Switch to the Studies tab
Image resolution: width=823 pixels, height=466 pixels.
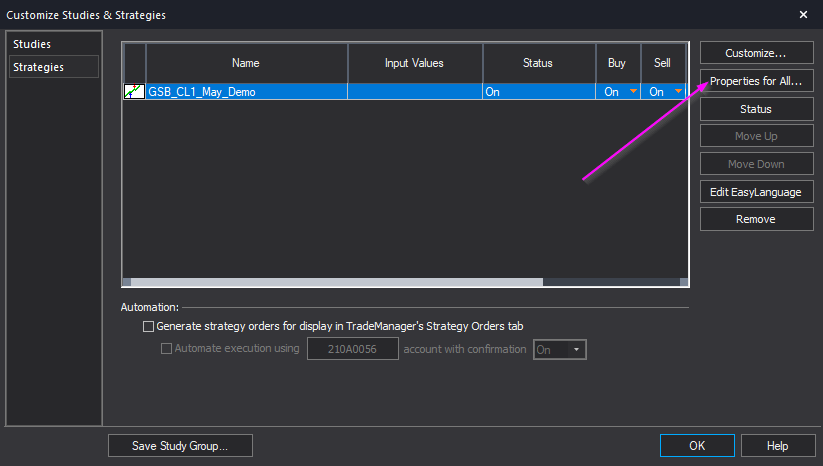pyautogui.click(x=32, y=45)
